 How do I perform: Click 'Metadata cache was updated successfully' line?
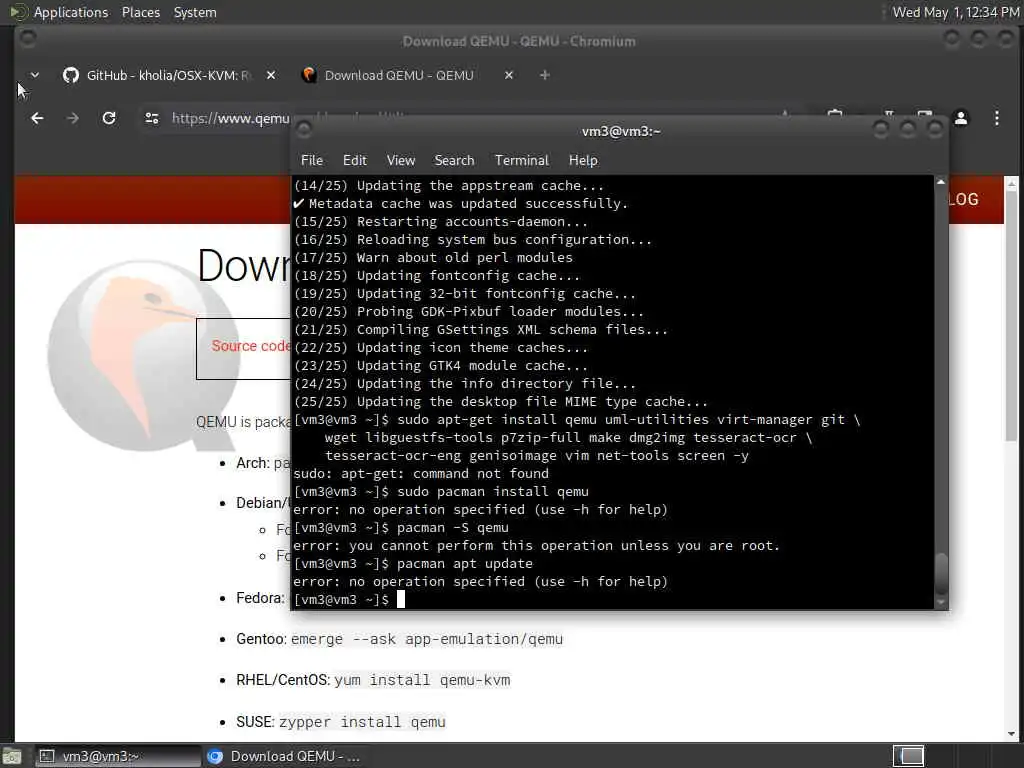pyautogui.click(x=460, y=204)
